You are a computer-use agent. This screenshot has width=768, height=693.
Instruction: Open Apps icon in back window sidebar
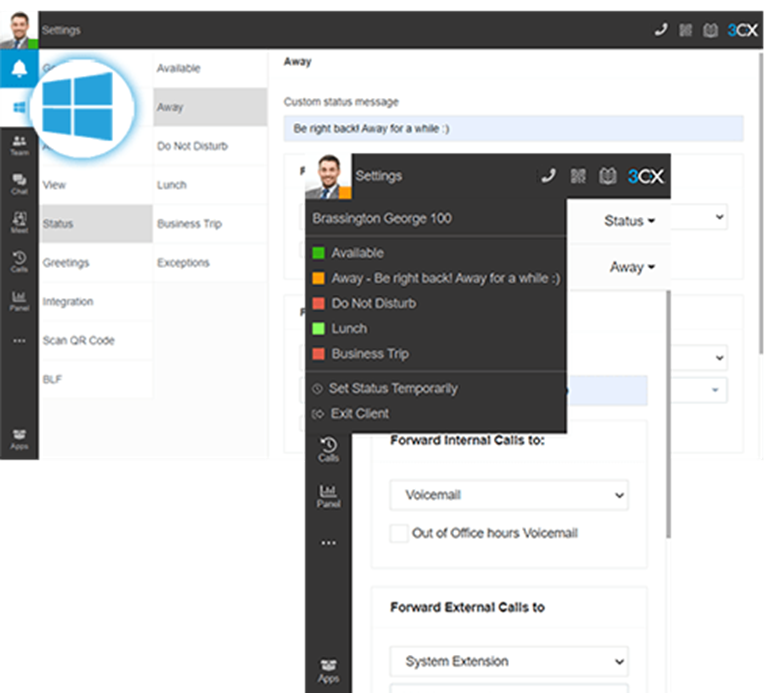click(19, 439)
